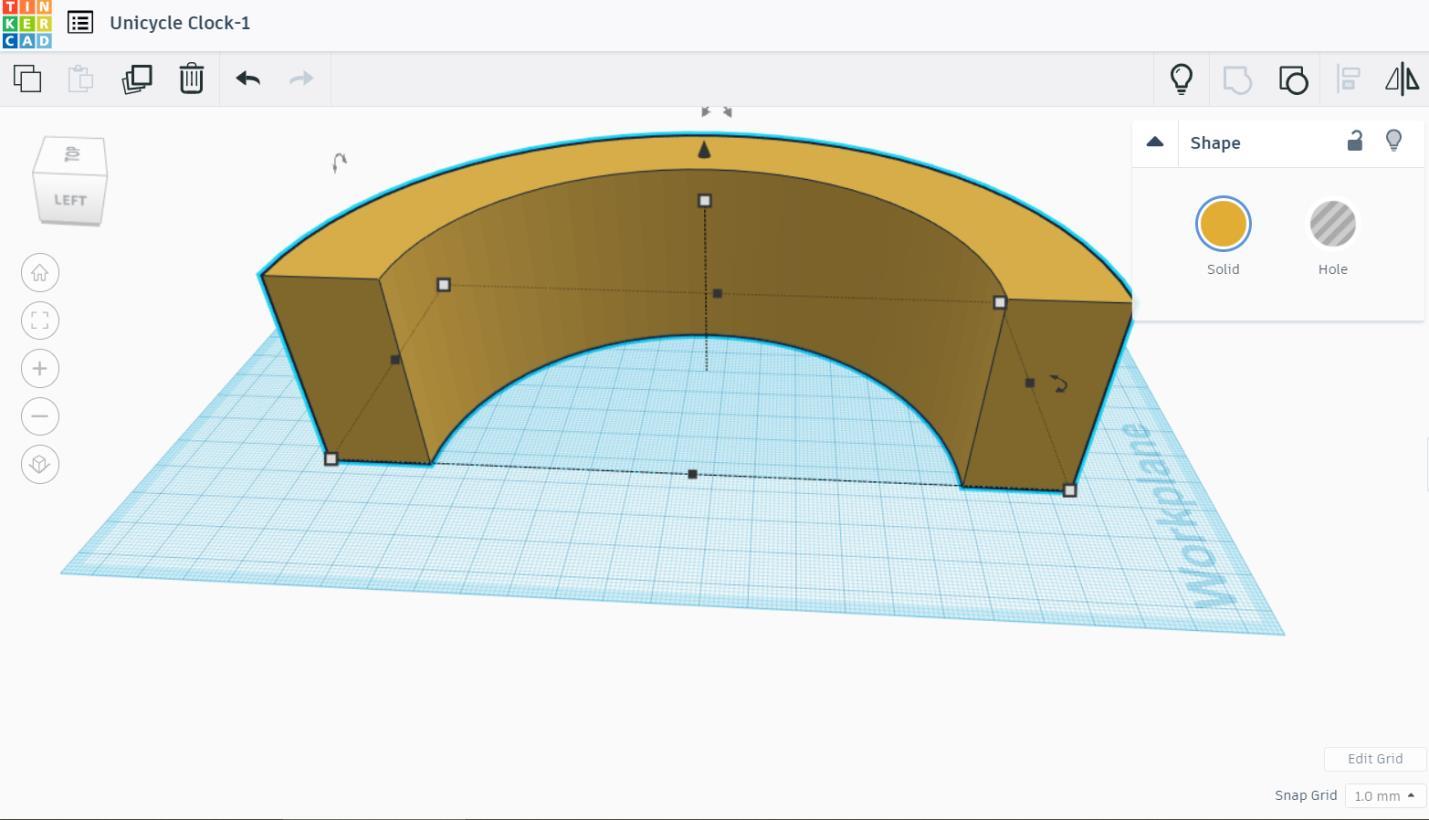Collapse the Shape panel
The width and height of the screenshot is (1429, 820).
click(x=1155, y=142)
